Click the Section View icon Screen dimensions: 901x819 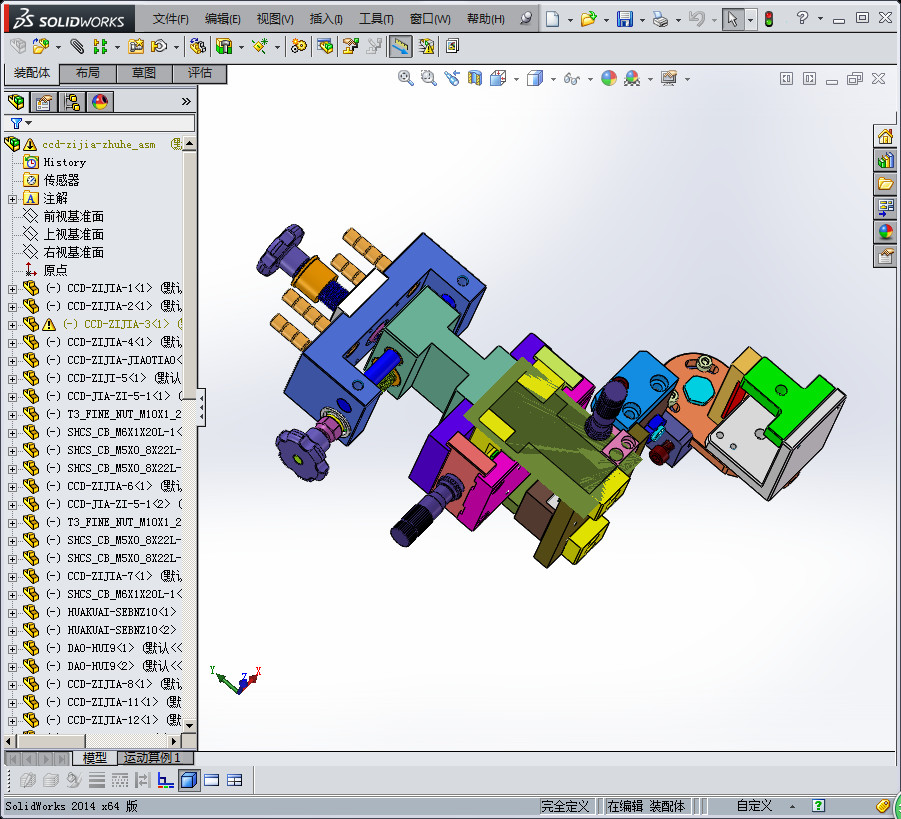pyautogui.click(x=475, y=78)
